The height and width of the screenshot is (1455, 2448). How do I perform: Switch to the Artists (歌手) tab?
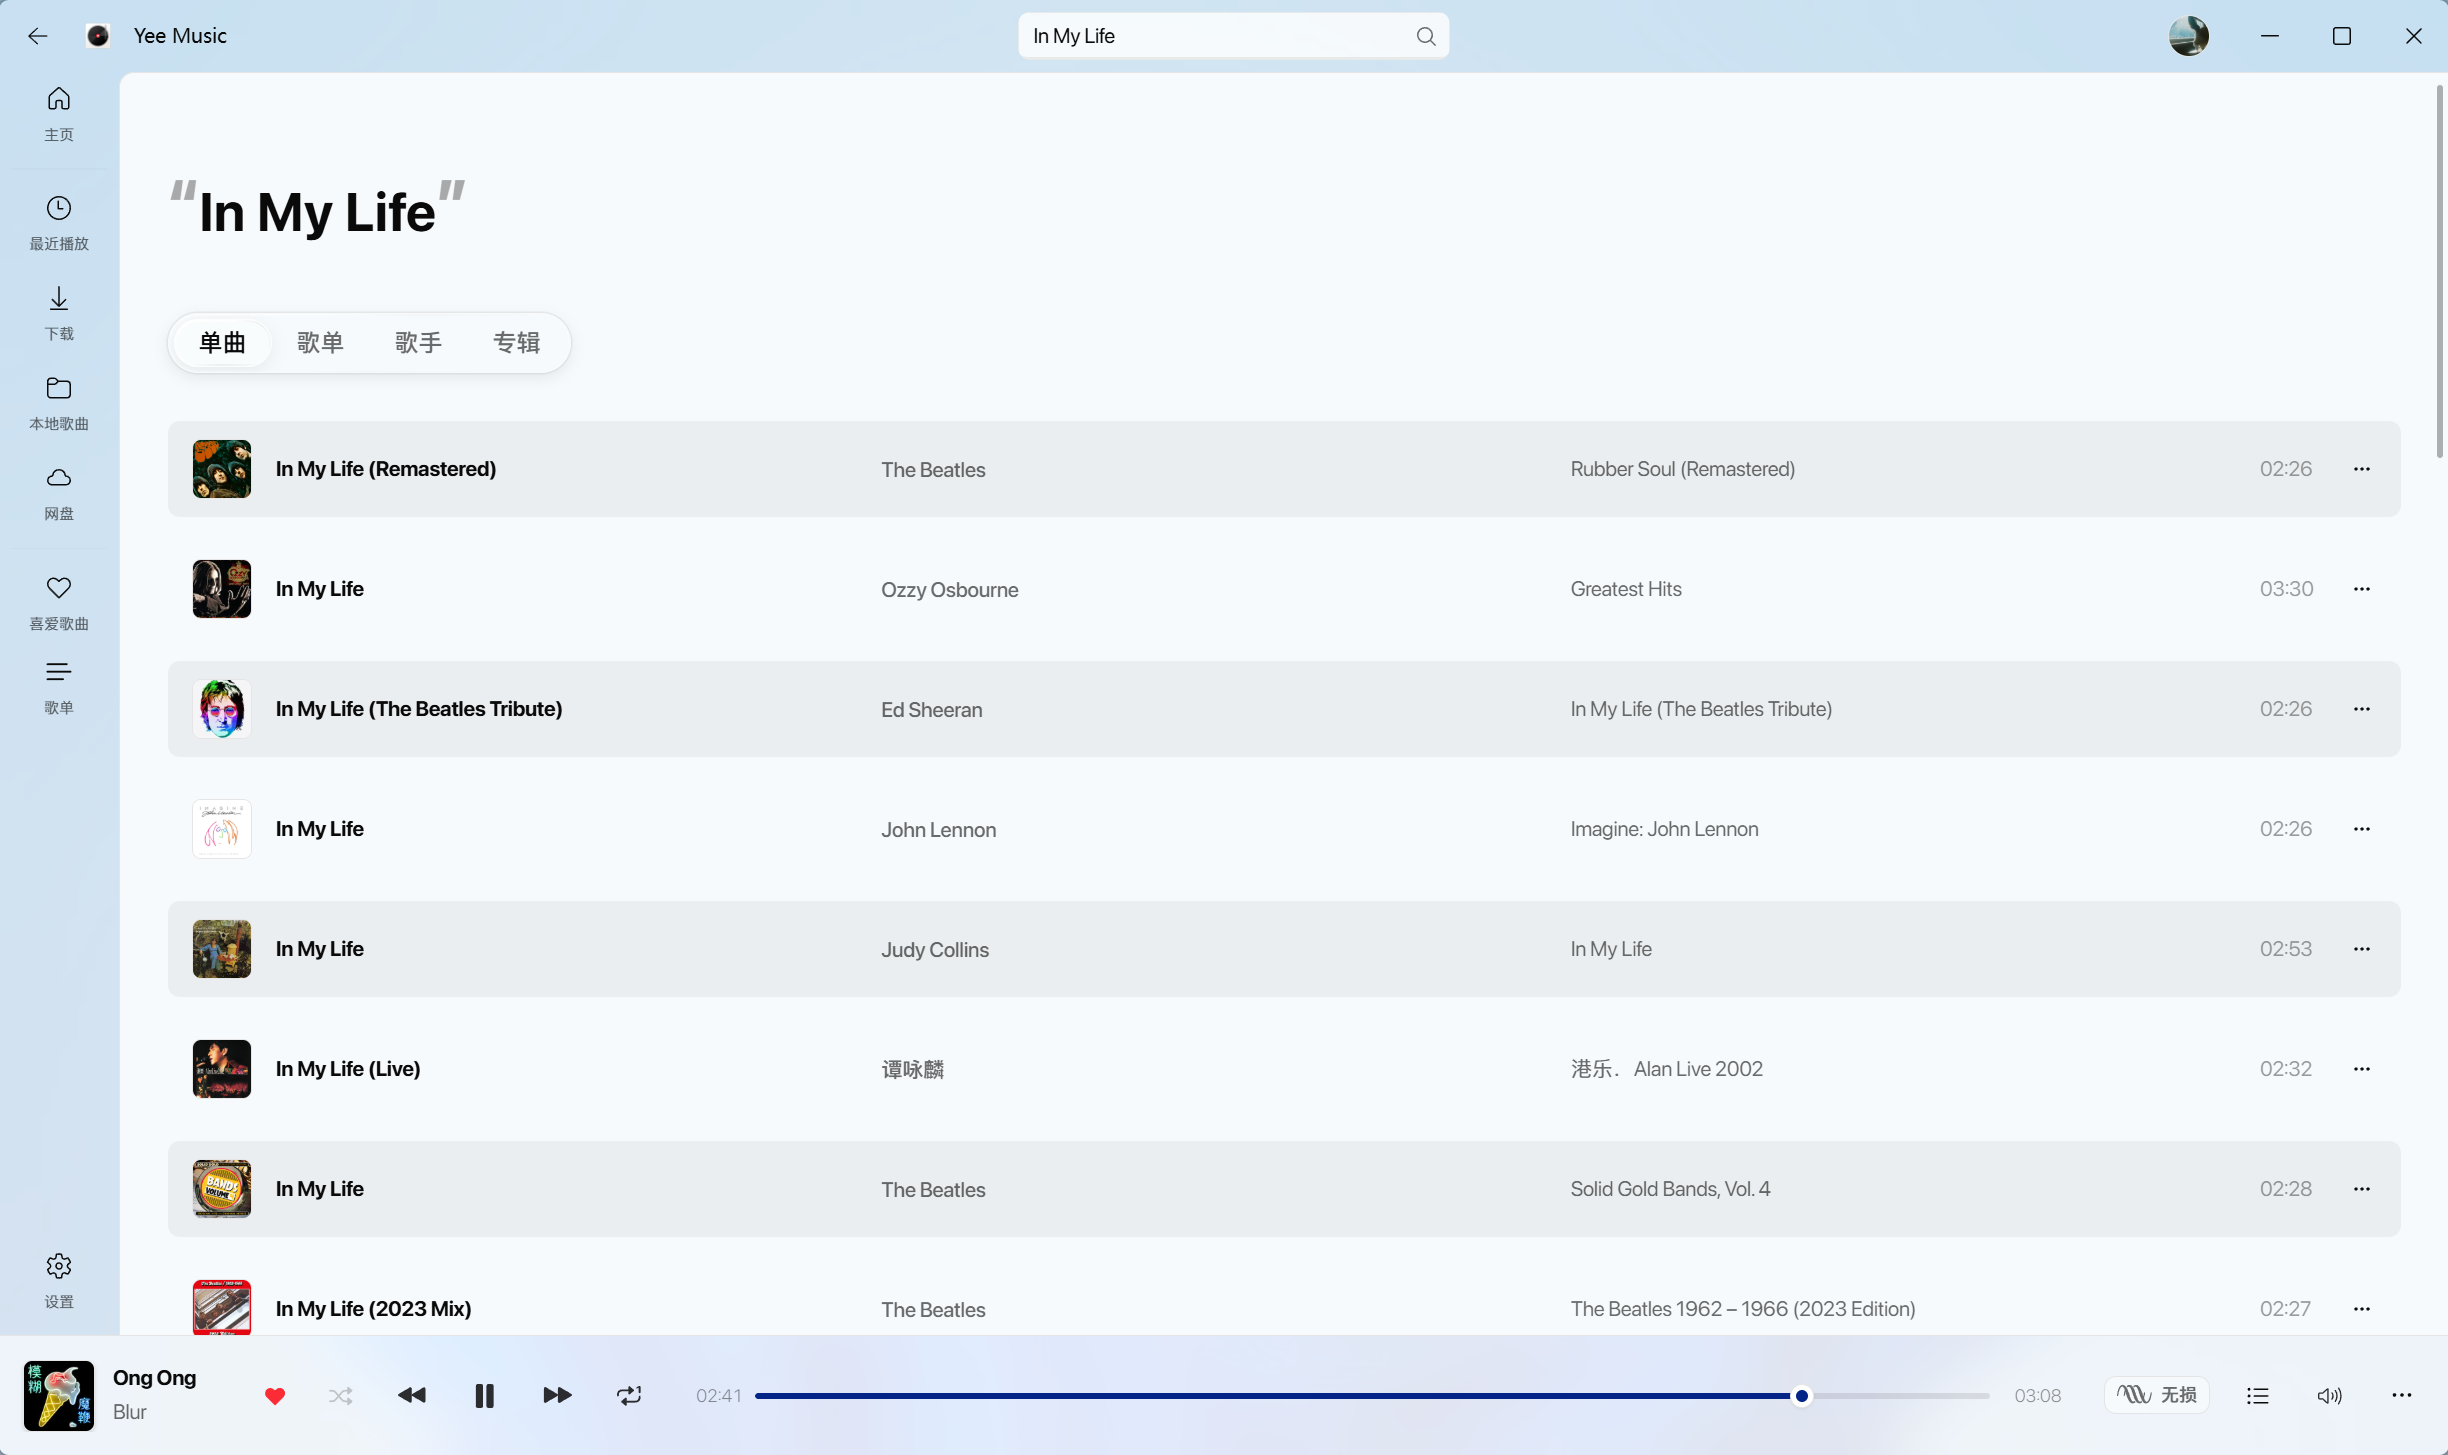418,343
